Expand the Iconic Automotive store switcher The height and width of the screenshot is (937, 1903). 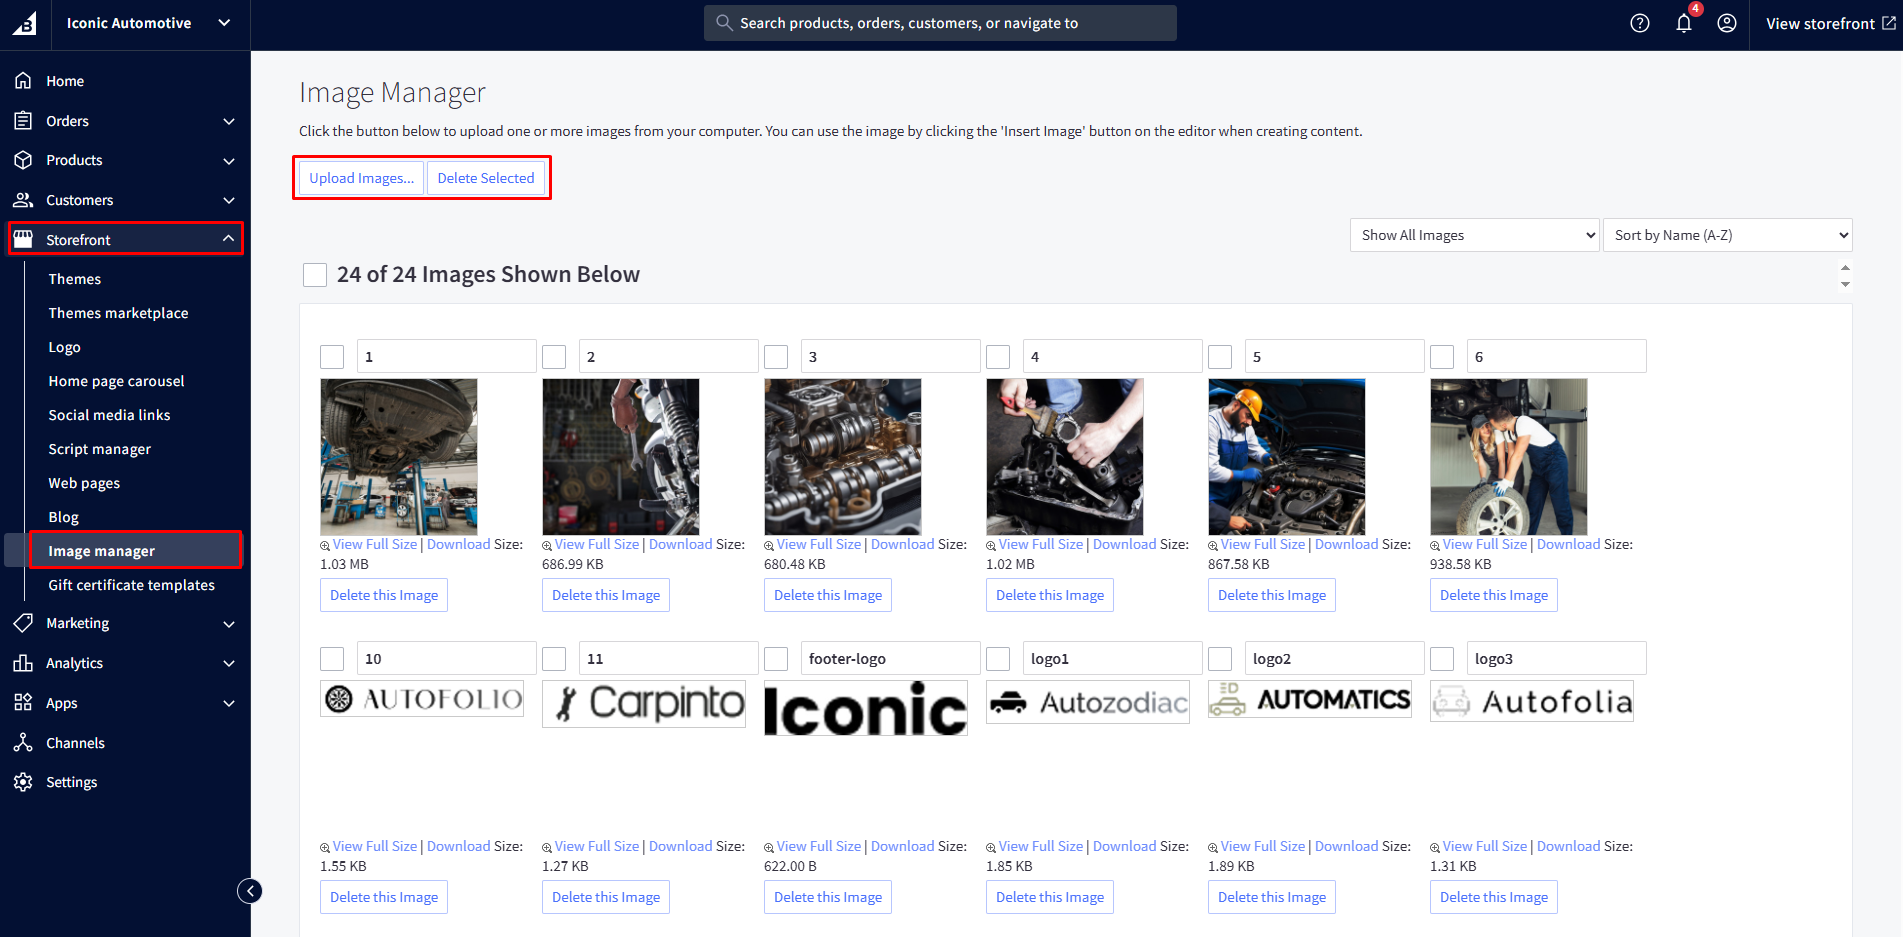coord(224,23)
